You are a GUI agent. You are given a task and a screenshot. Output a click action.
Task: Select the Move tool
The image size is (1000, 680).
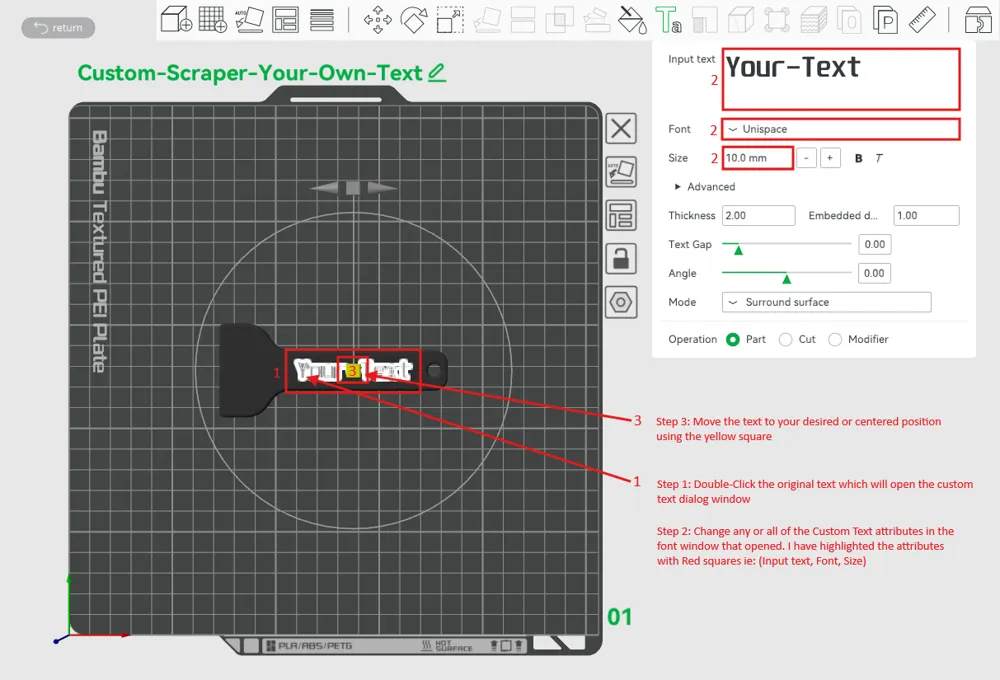coord(378,19)
